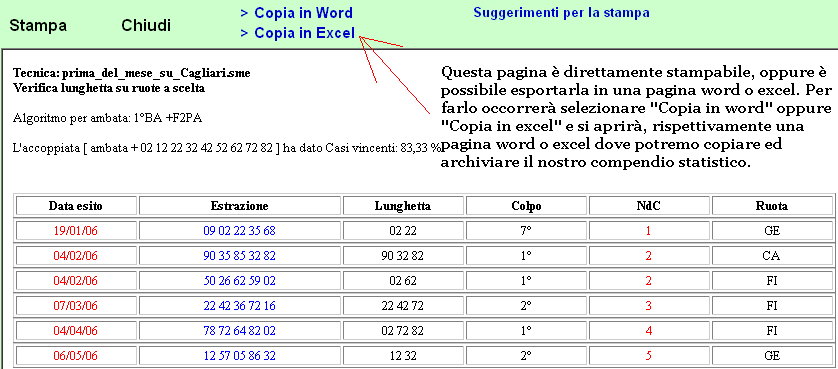Click the Stampa button
The width and height of the screenshot is (838, 369).
click(38, 25)
